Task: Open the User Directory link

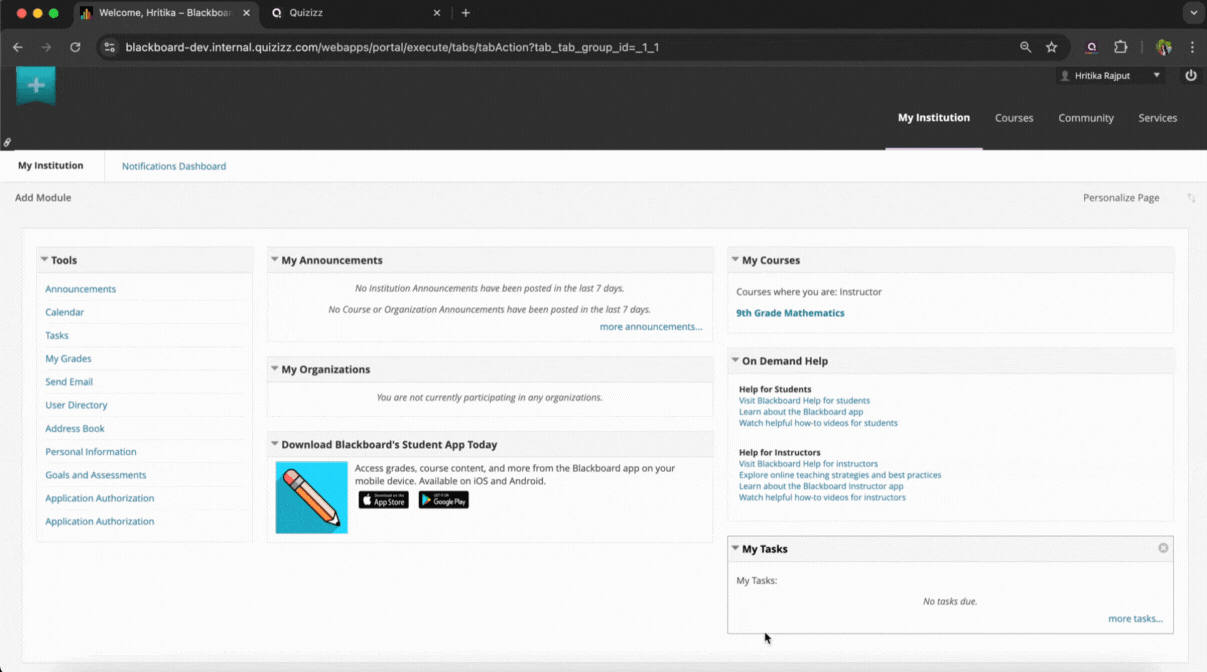Action: (x=76, y=405)
